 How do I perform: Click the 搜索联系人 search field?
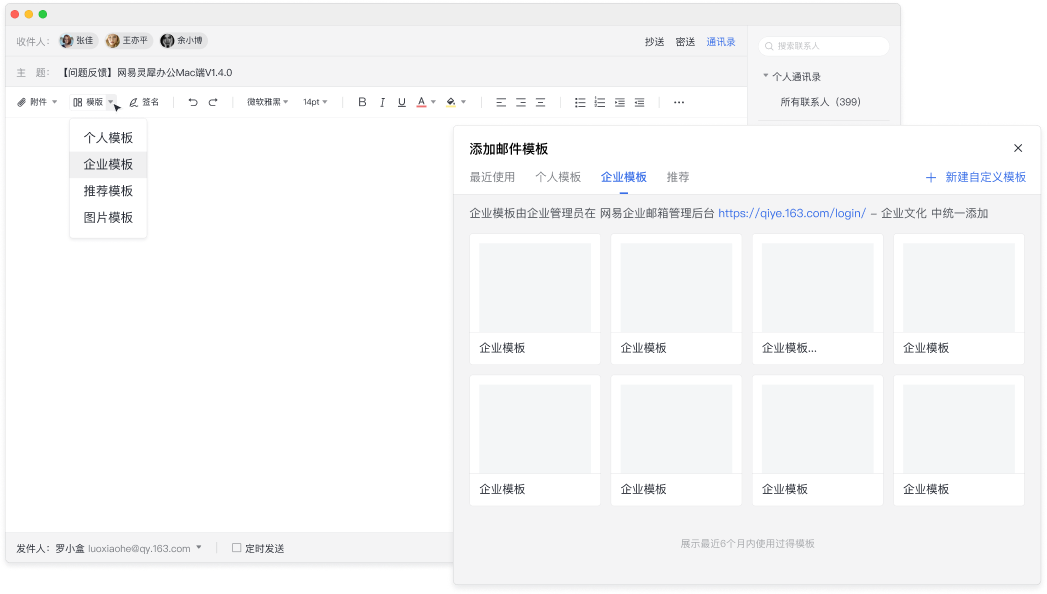825,46
